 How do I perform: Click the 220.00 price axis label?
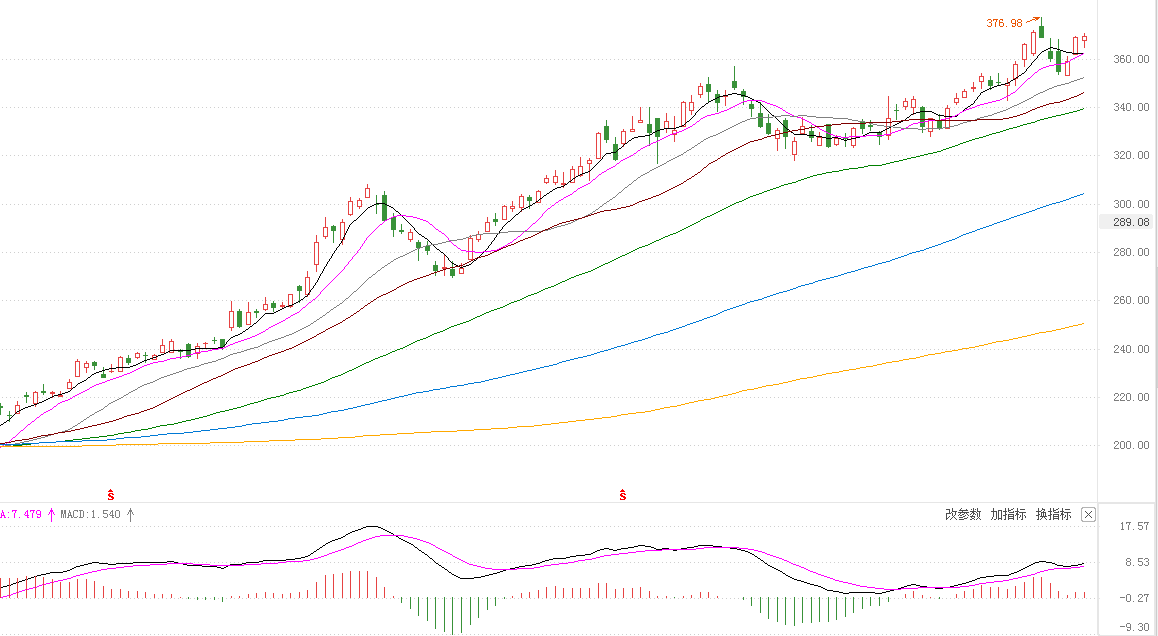pyautogui.click(x=1131, y=397)
